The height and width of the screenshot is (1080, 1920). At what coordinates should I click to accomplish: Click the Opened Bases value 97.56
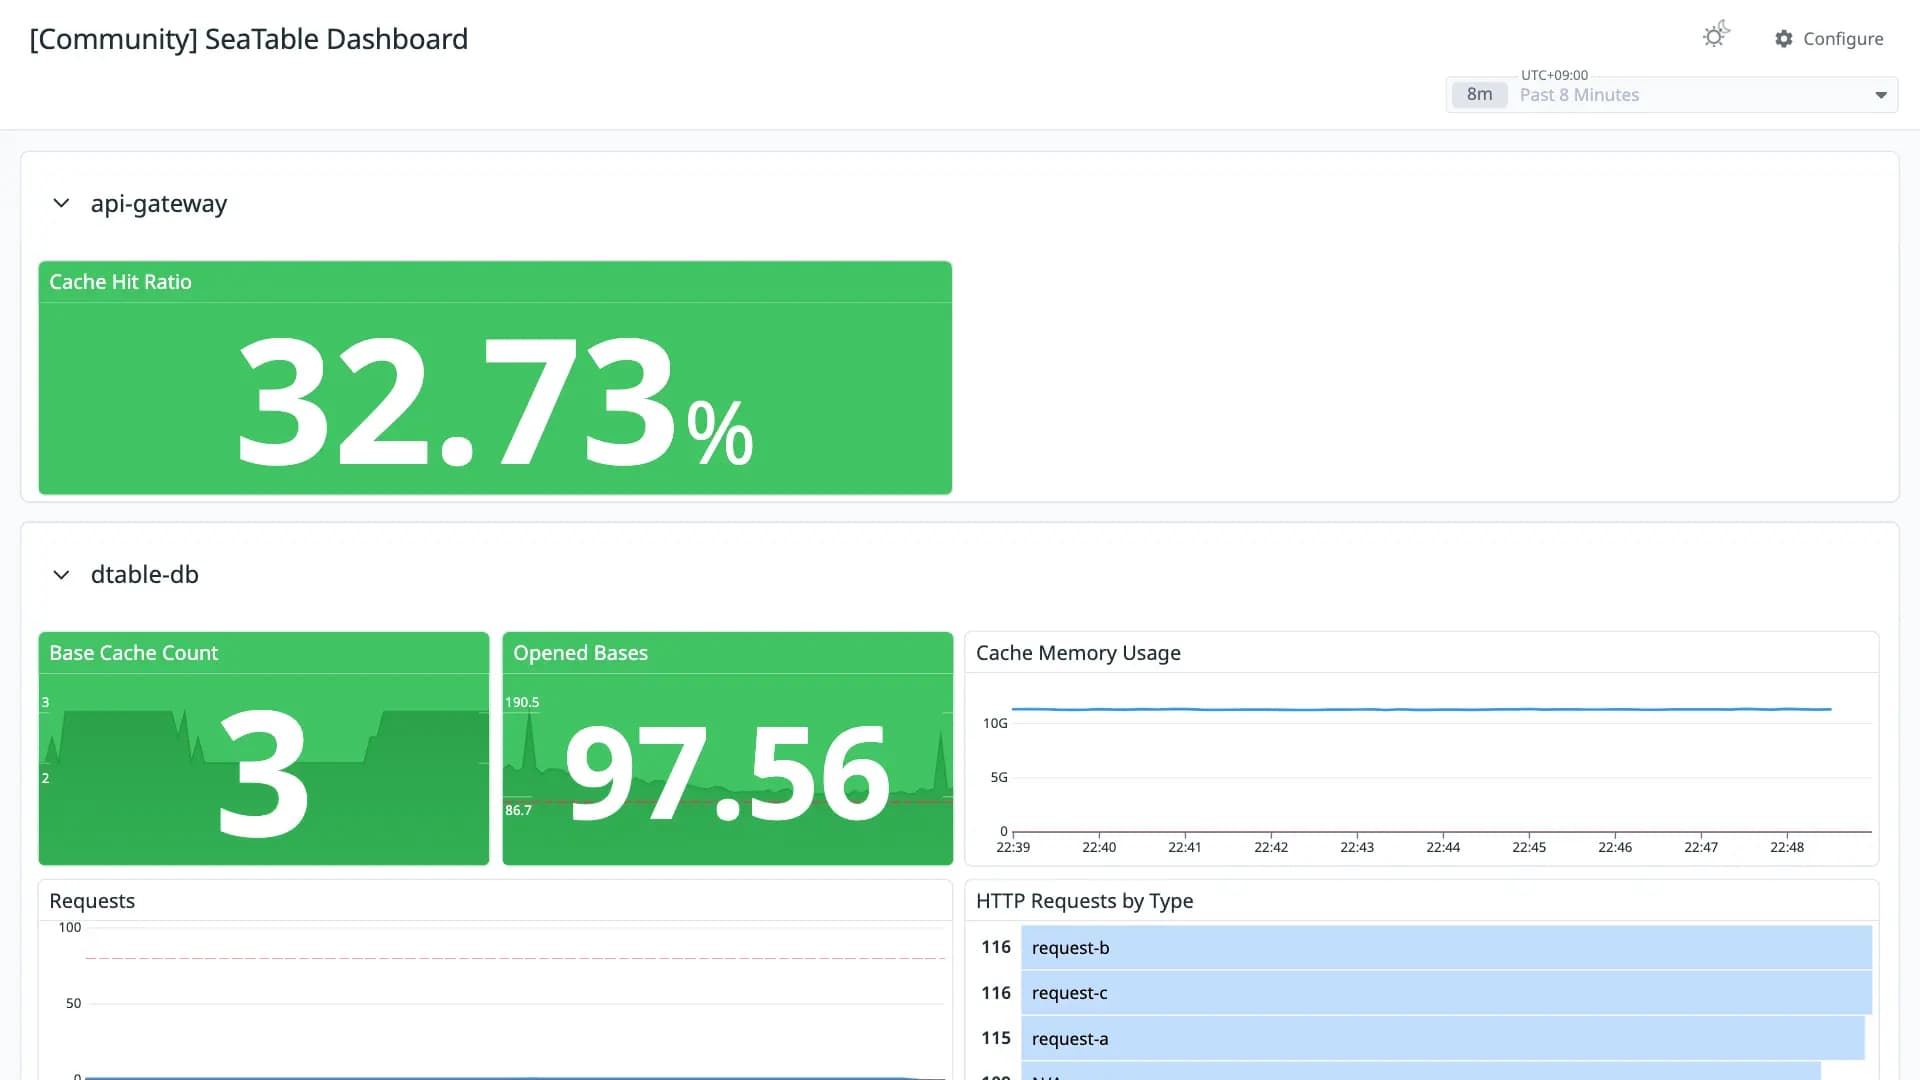[727, 773]
